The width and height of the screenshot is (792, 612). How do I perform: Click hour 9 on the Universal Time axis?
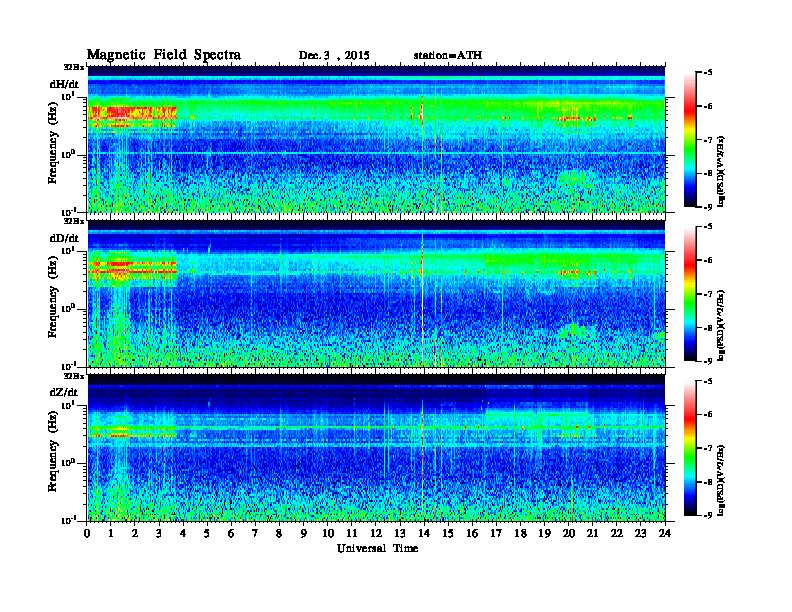[304, 533]
